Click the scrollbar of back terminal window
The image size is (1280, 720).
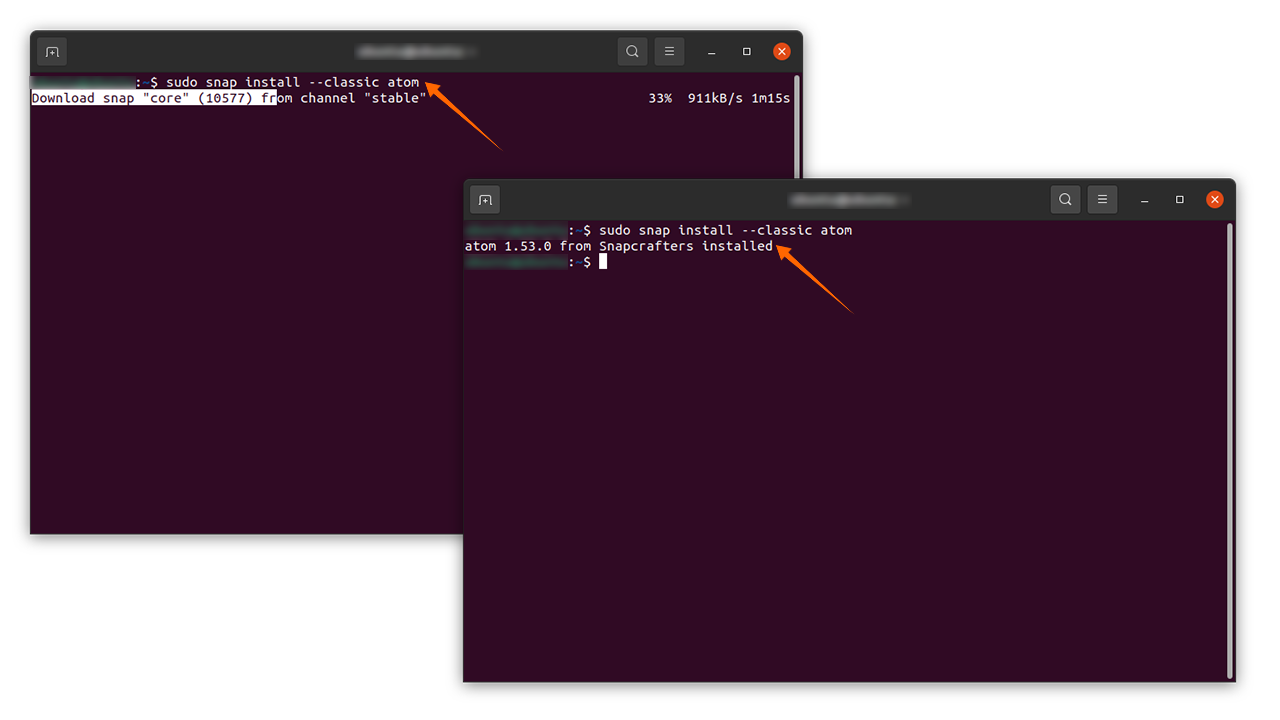pyautogui.click(x=797, y=125)
